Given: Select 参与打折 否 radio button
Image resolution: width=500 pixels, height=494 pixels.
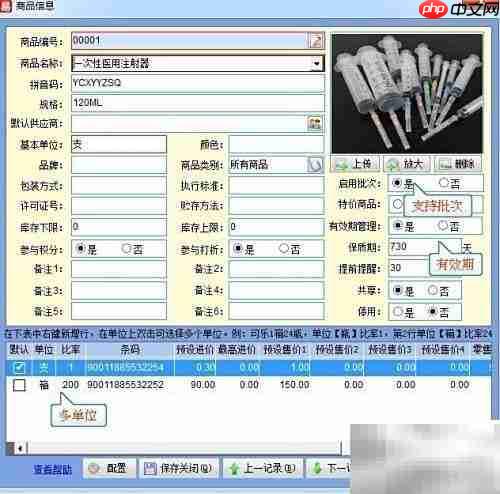Looking at the screenshot, I should [x=284, y=248].
